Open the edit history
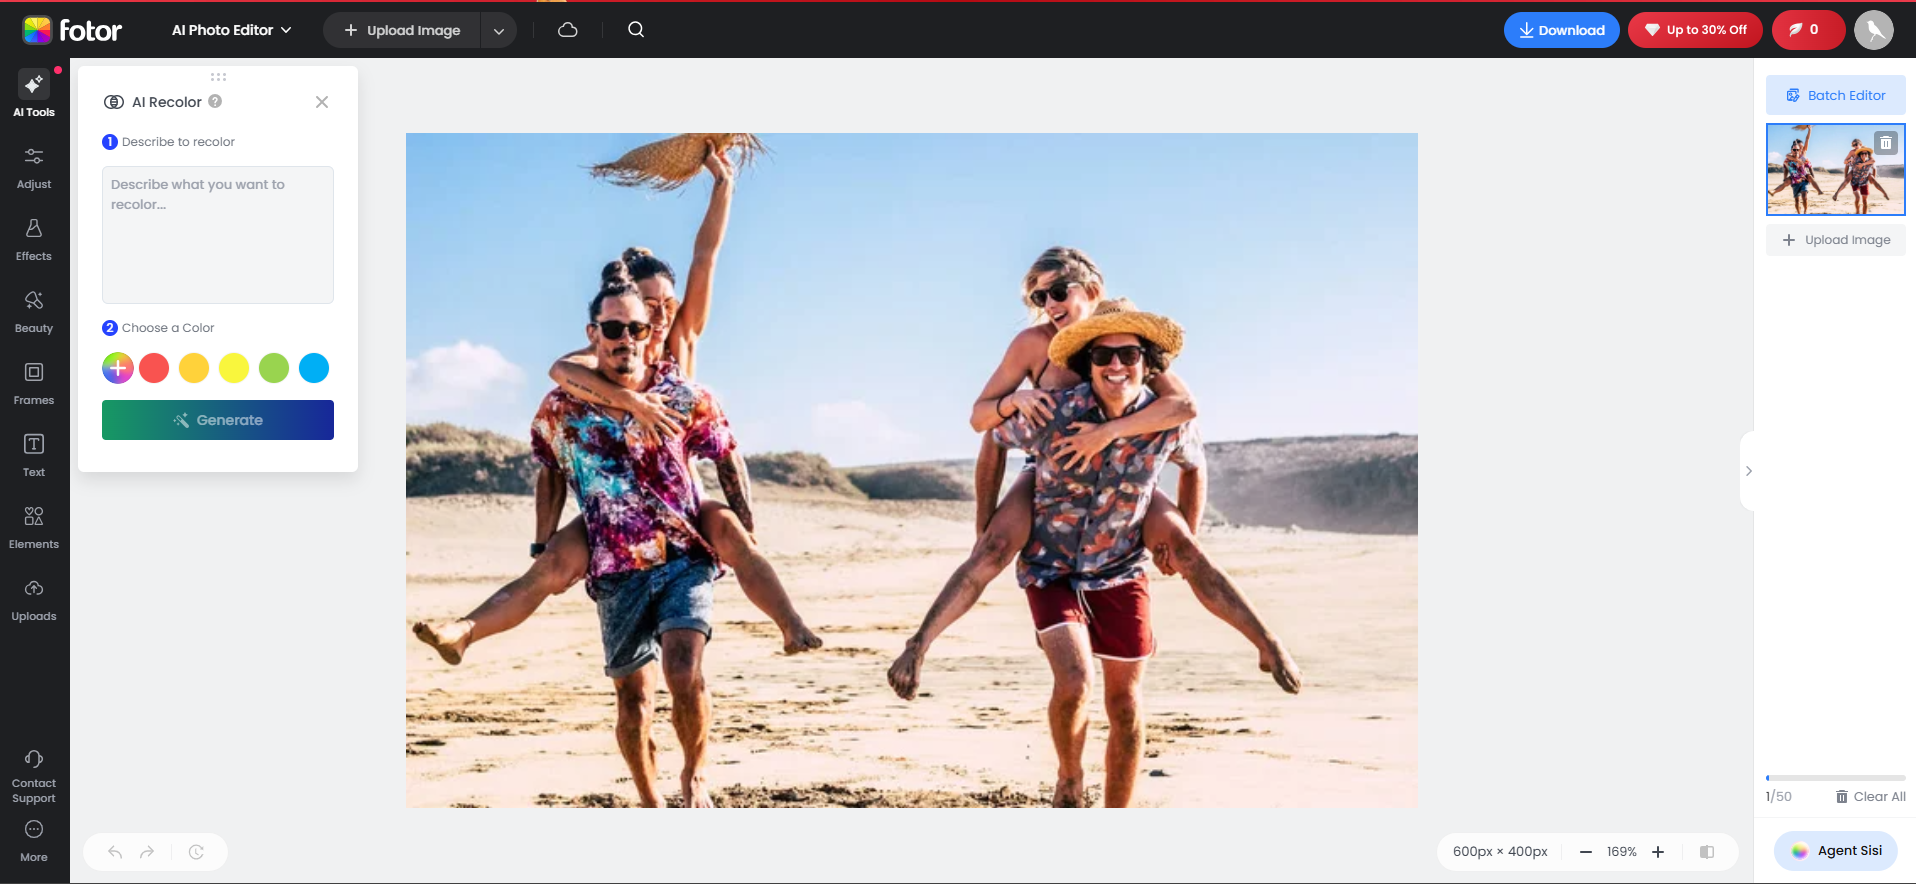Screen dimensions: 1916x884 pyautogui.click(x=196, y=852)
